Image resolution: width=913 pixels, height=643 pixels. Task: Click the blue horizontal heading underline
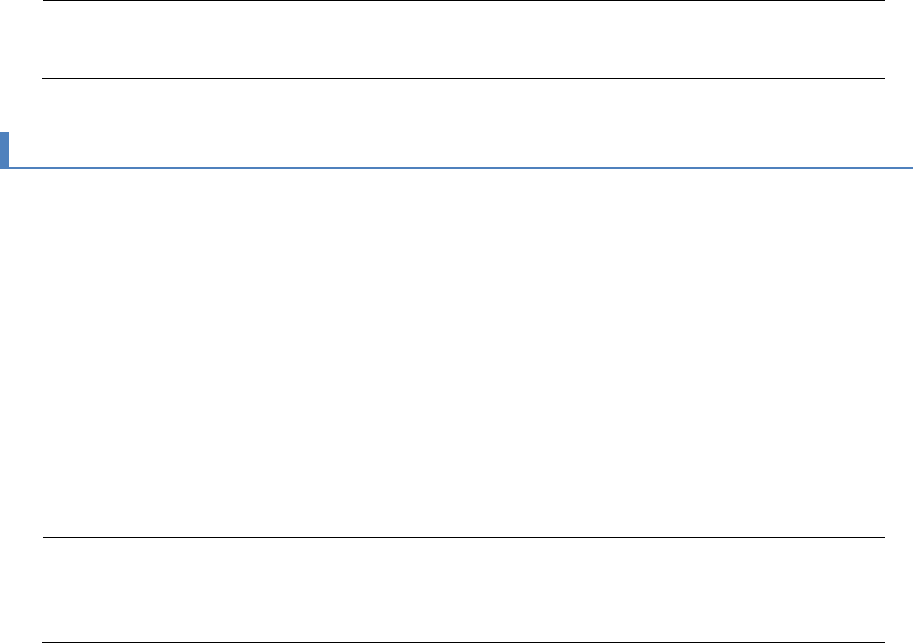[460, 167]
